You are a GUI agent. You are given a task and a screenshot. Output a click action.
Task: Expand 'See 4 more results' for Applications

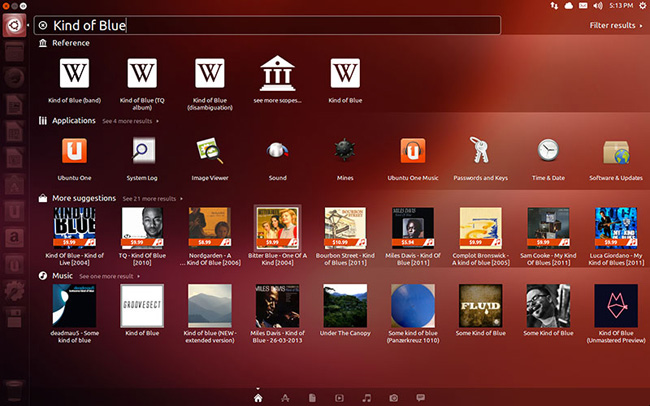pyautogui.click(x=130, y=121)
